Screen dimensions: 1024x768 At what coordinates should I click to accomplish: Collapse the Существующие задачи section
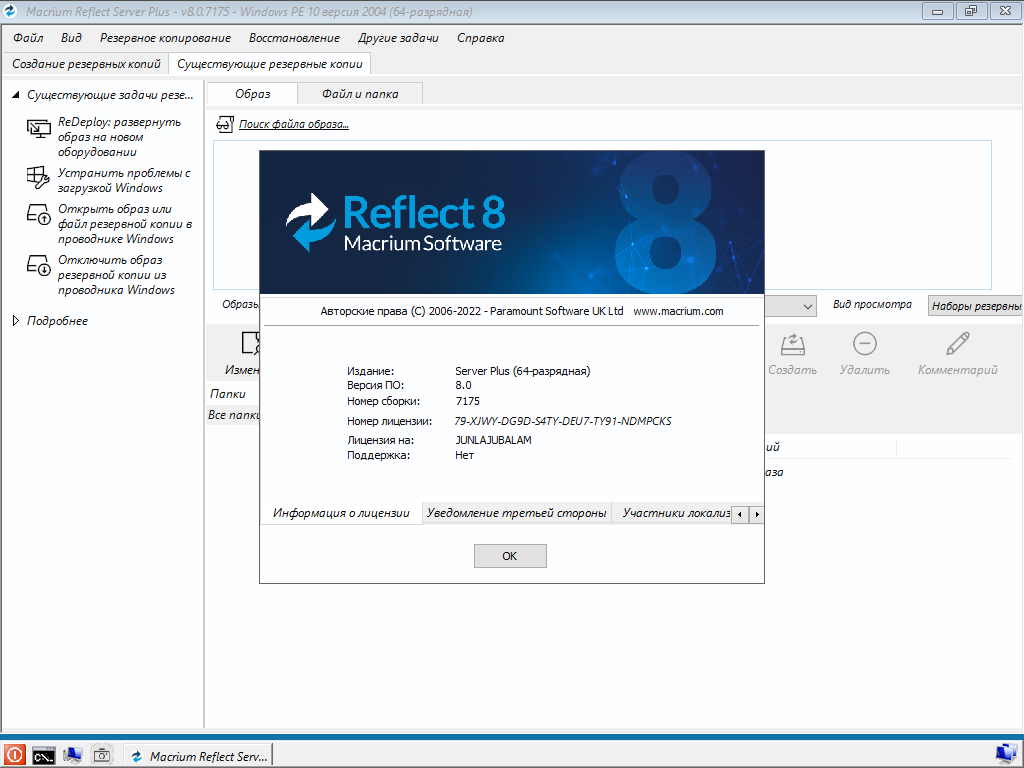[15, 95]
